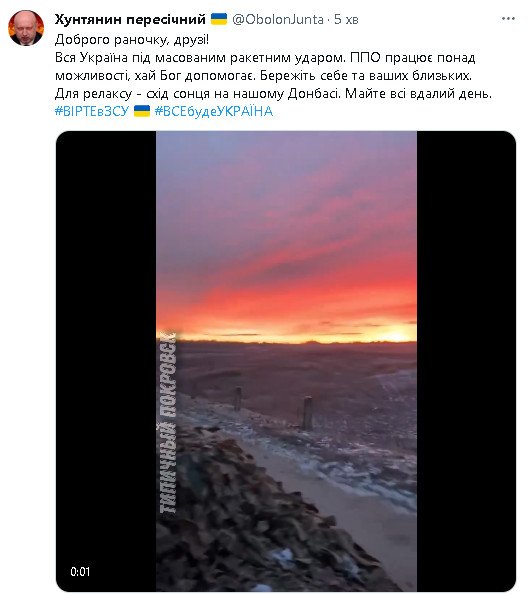Screen dimensions: 528x594
Task: Open the tweet author's profile avatar
Action: [26, 28]
